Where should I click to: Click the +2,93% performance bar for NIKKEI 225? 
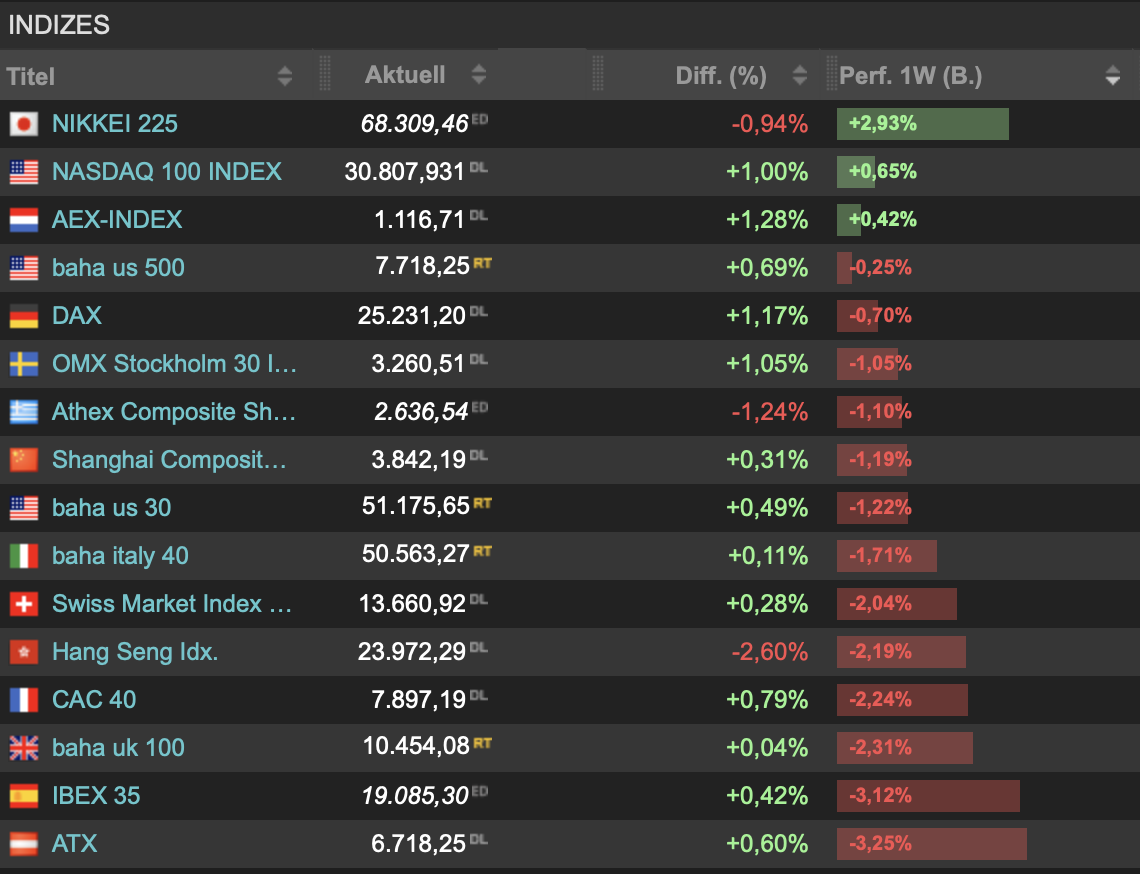point(923,124)
